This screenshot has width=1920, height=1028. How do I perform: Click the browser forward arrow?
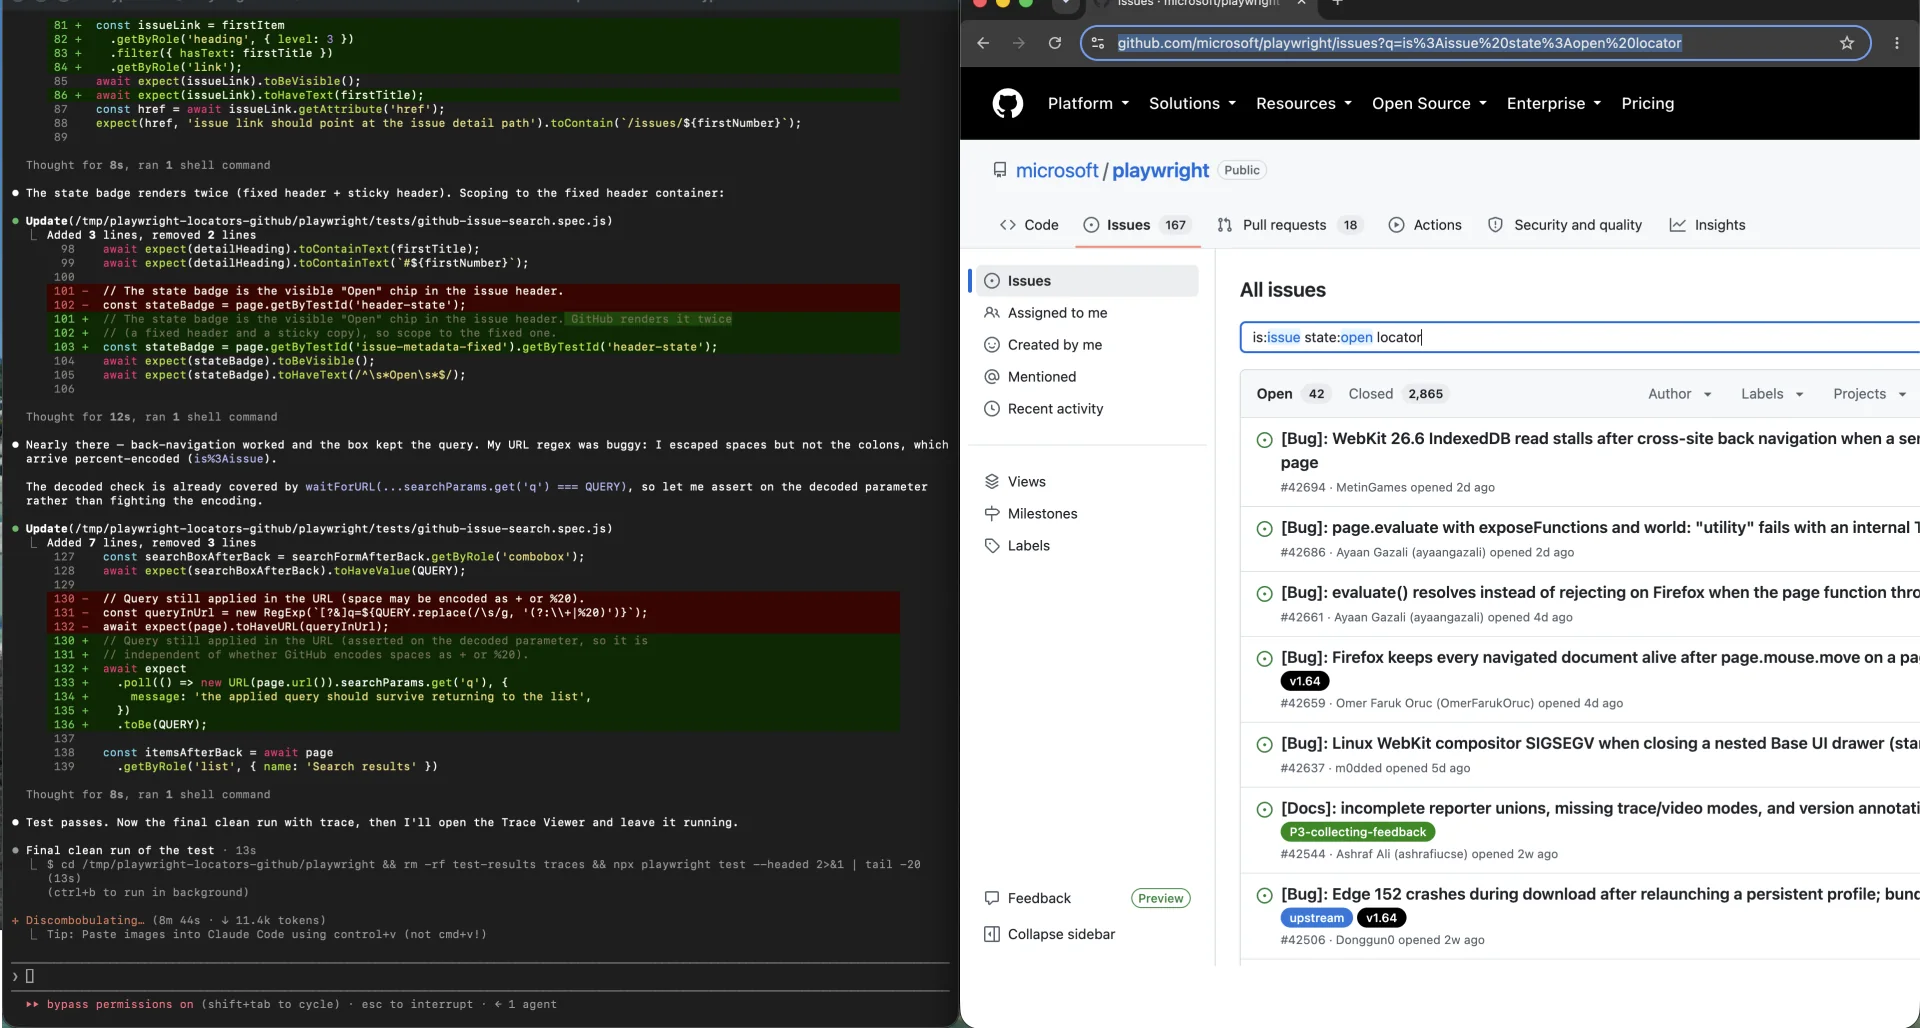point(1018,43)
